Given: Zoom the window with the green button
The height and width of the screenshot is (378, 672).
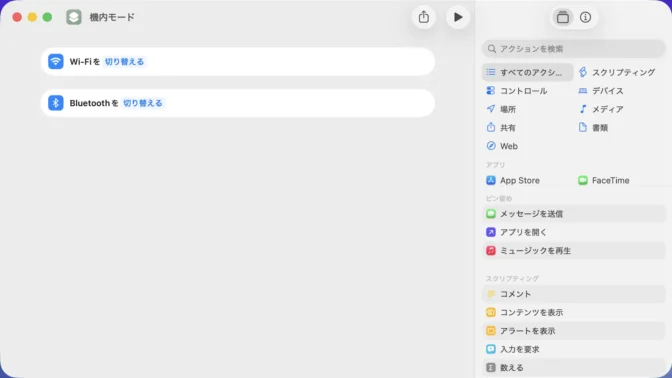Looking at the screenshot, I should point(48,17).
